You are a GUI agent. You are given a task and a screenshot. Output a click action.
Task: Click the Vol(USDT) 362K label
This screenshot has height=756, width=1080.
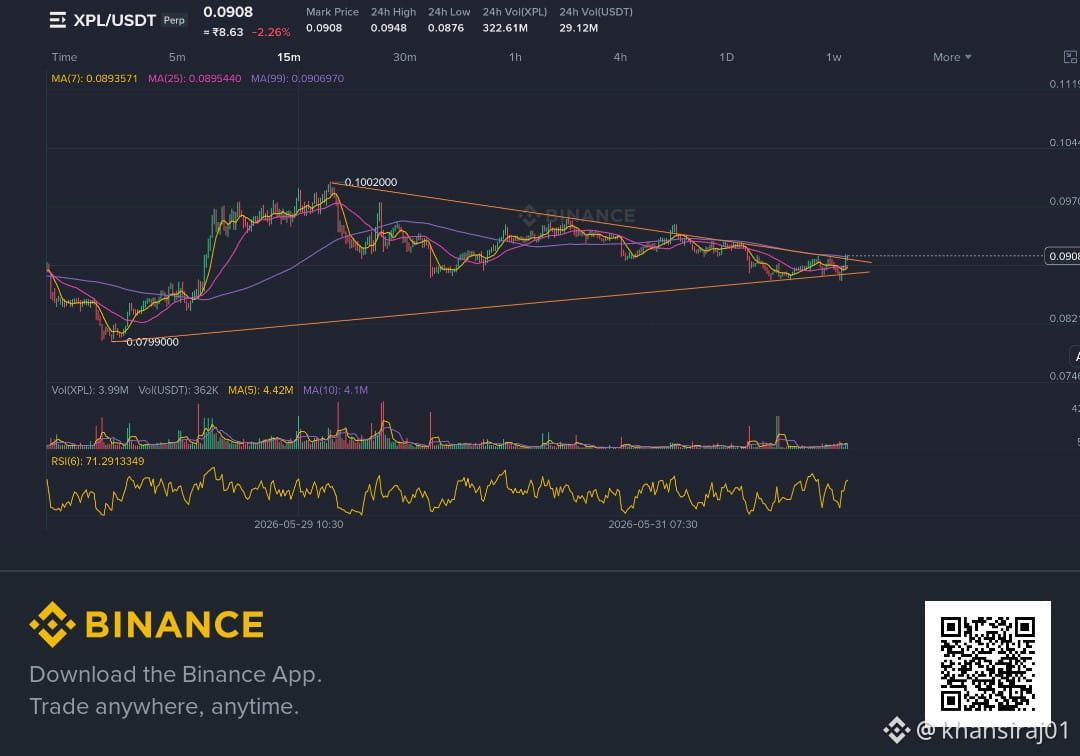178,390
